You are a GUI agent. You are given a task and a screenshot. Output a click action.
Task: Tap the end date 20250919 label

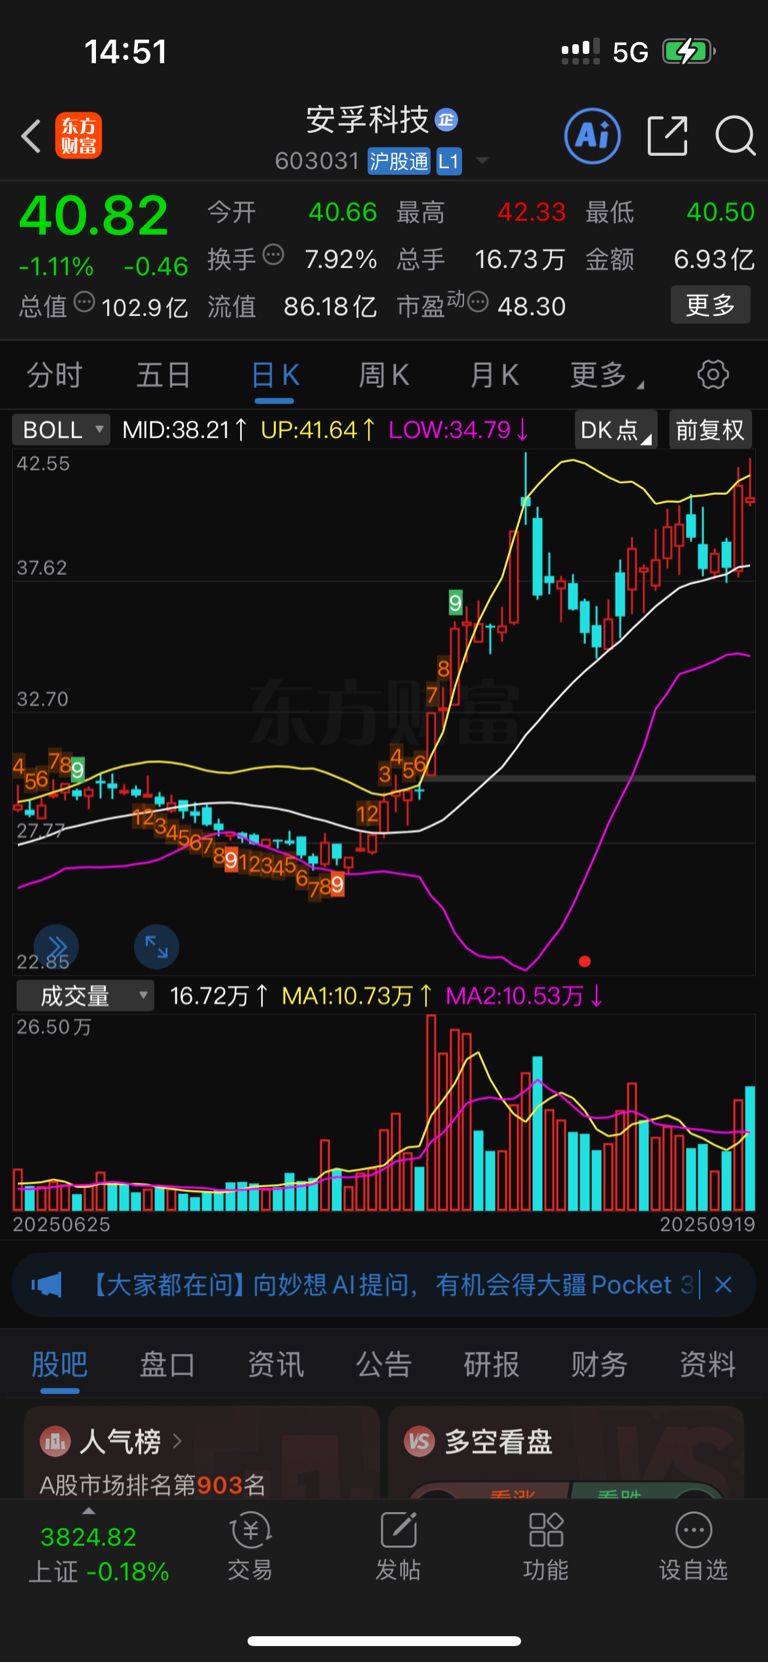707,1224
